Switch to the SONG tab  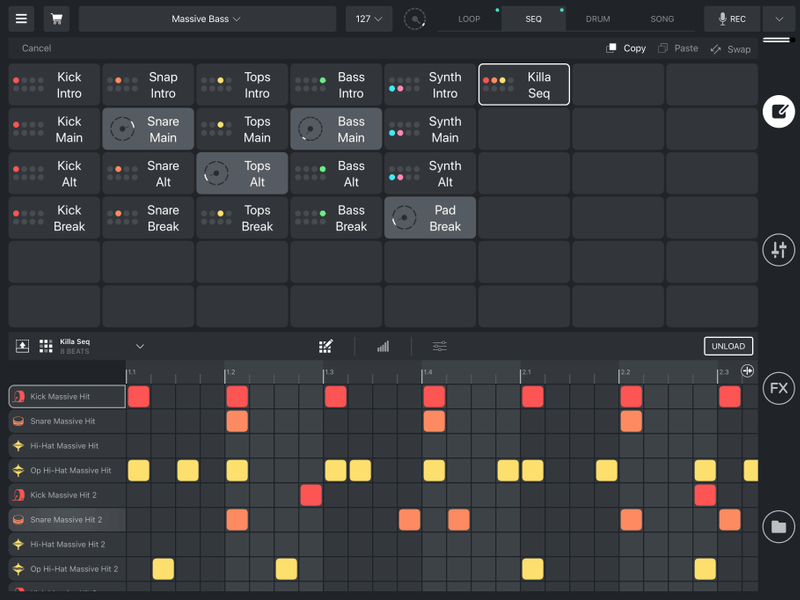coord(662,19)
